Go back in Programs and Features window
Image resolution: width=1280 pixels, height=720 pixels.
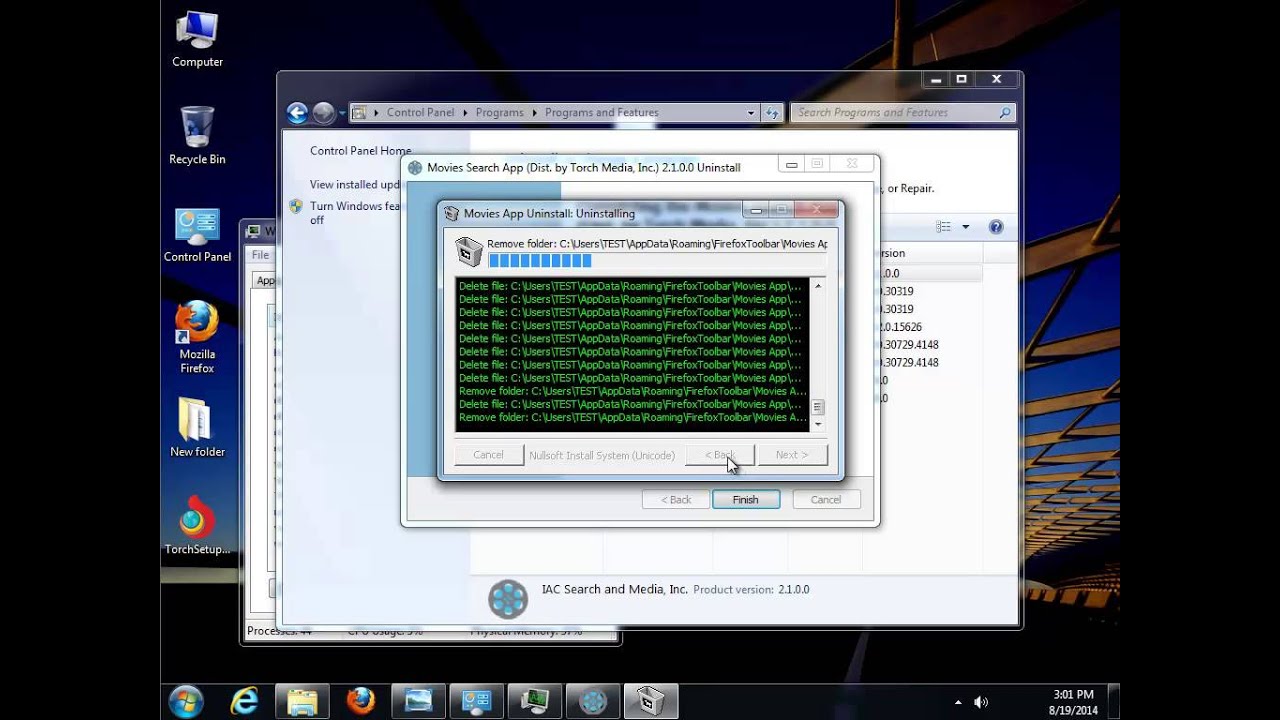click(x=297, y=113)
